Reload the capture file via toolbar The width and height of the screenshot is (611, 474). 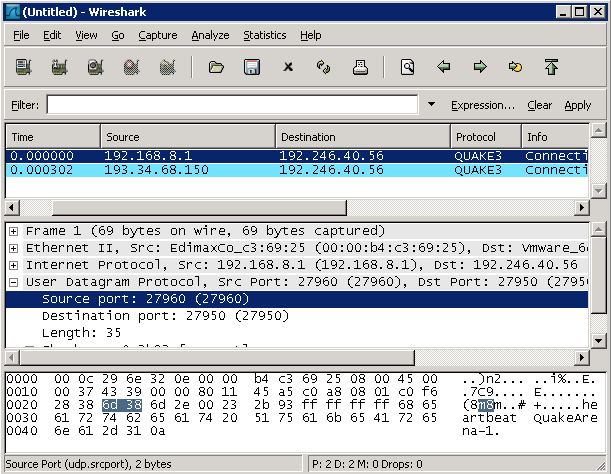point(323,68)
